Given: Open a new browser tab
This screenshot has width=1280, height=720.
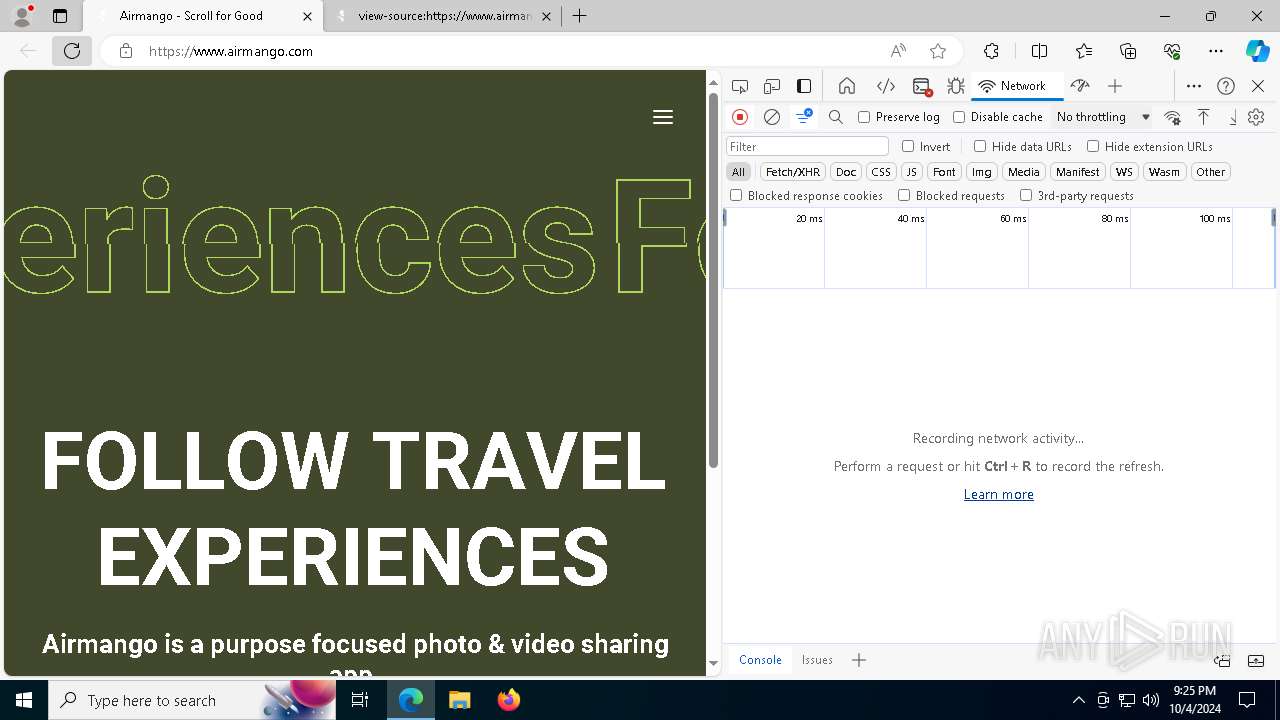Looking at the screenshot, I should pos(580,16).
